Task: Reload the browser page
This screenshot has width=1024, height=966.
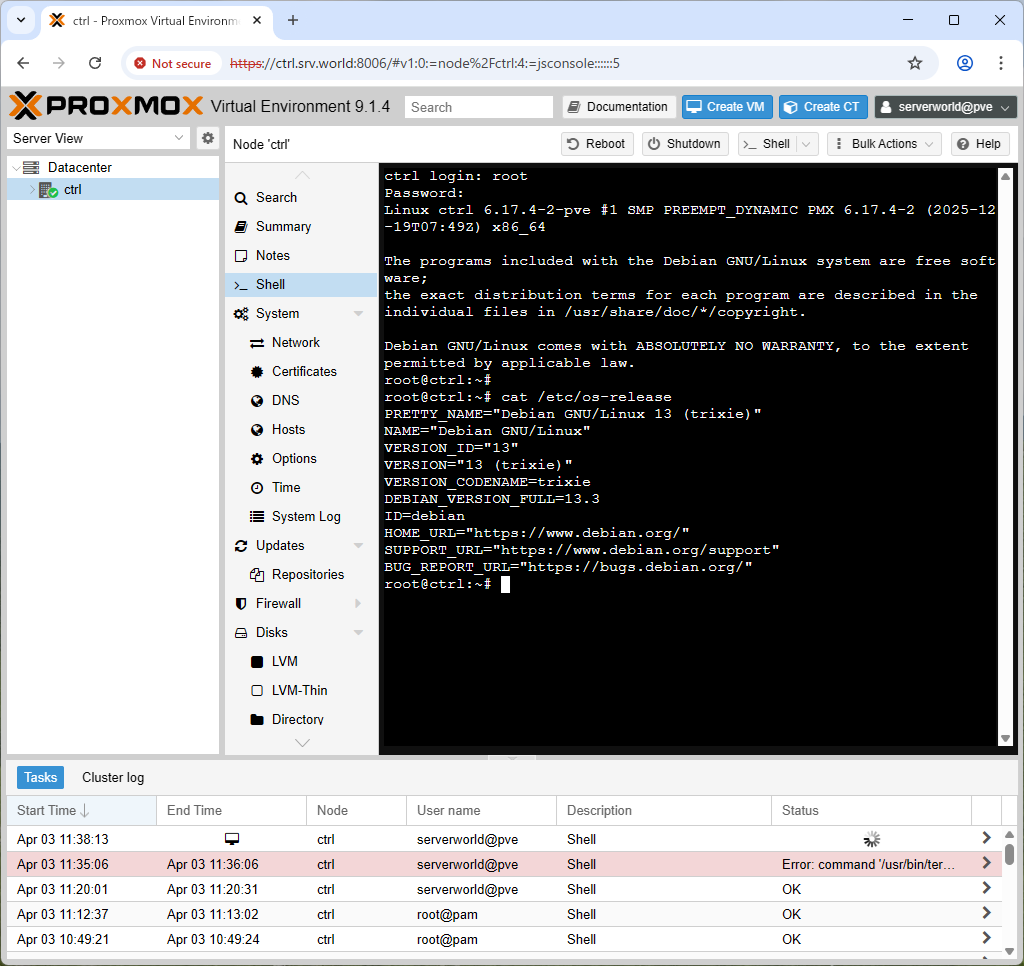Action: coord(95,63)
